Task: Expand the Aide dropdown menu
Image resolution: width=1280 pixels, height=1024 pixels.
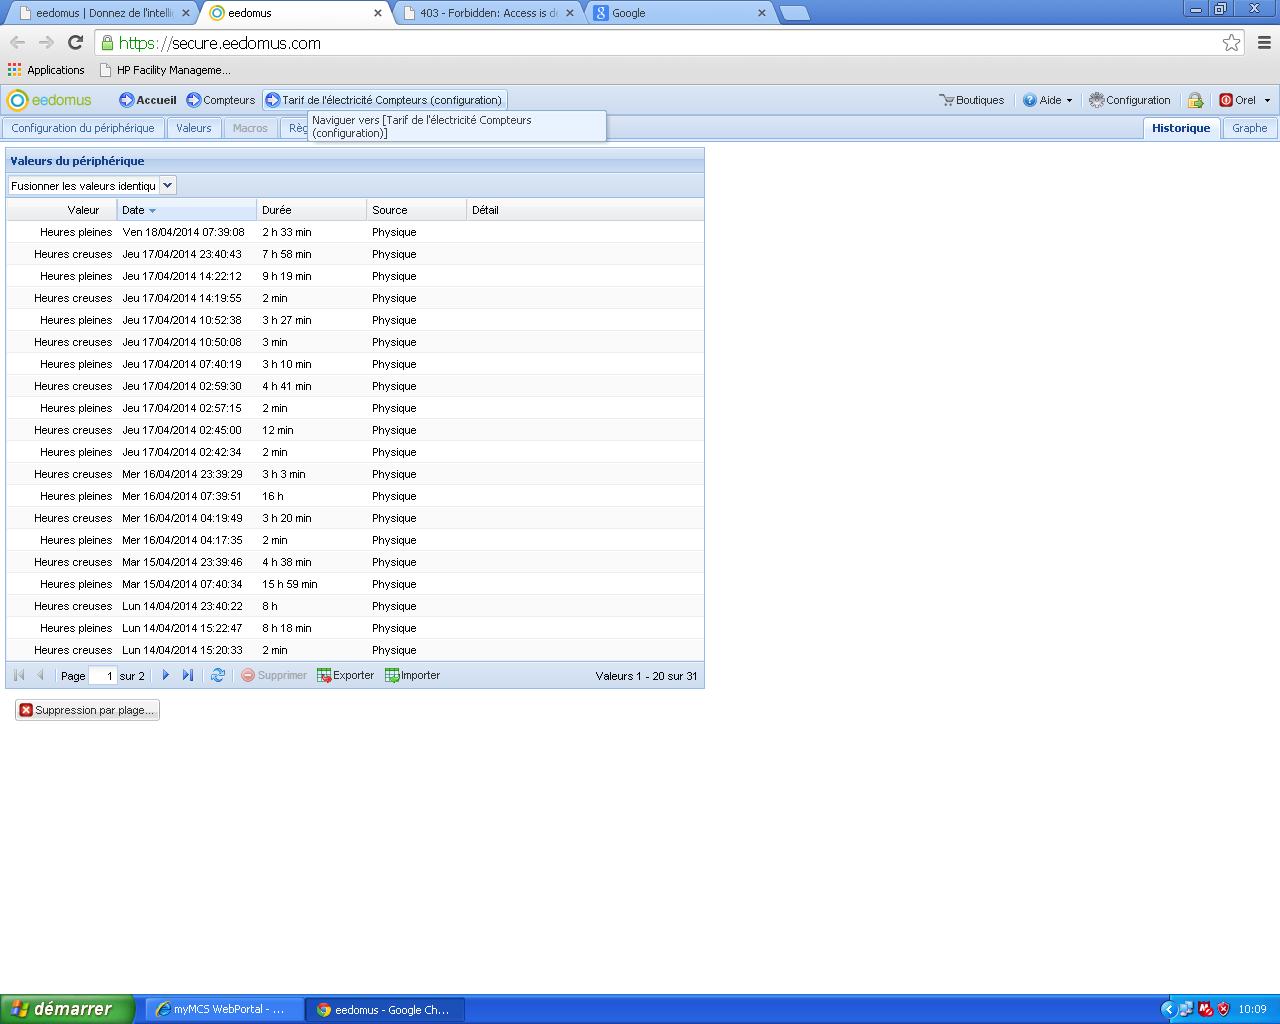Action: pos(1068,100)
